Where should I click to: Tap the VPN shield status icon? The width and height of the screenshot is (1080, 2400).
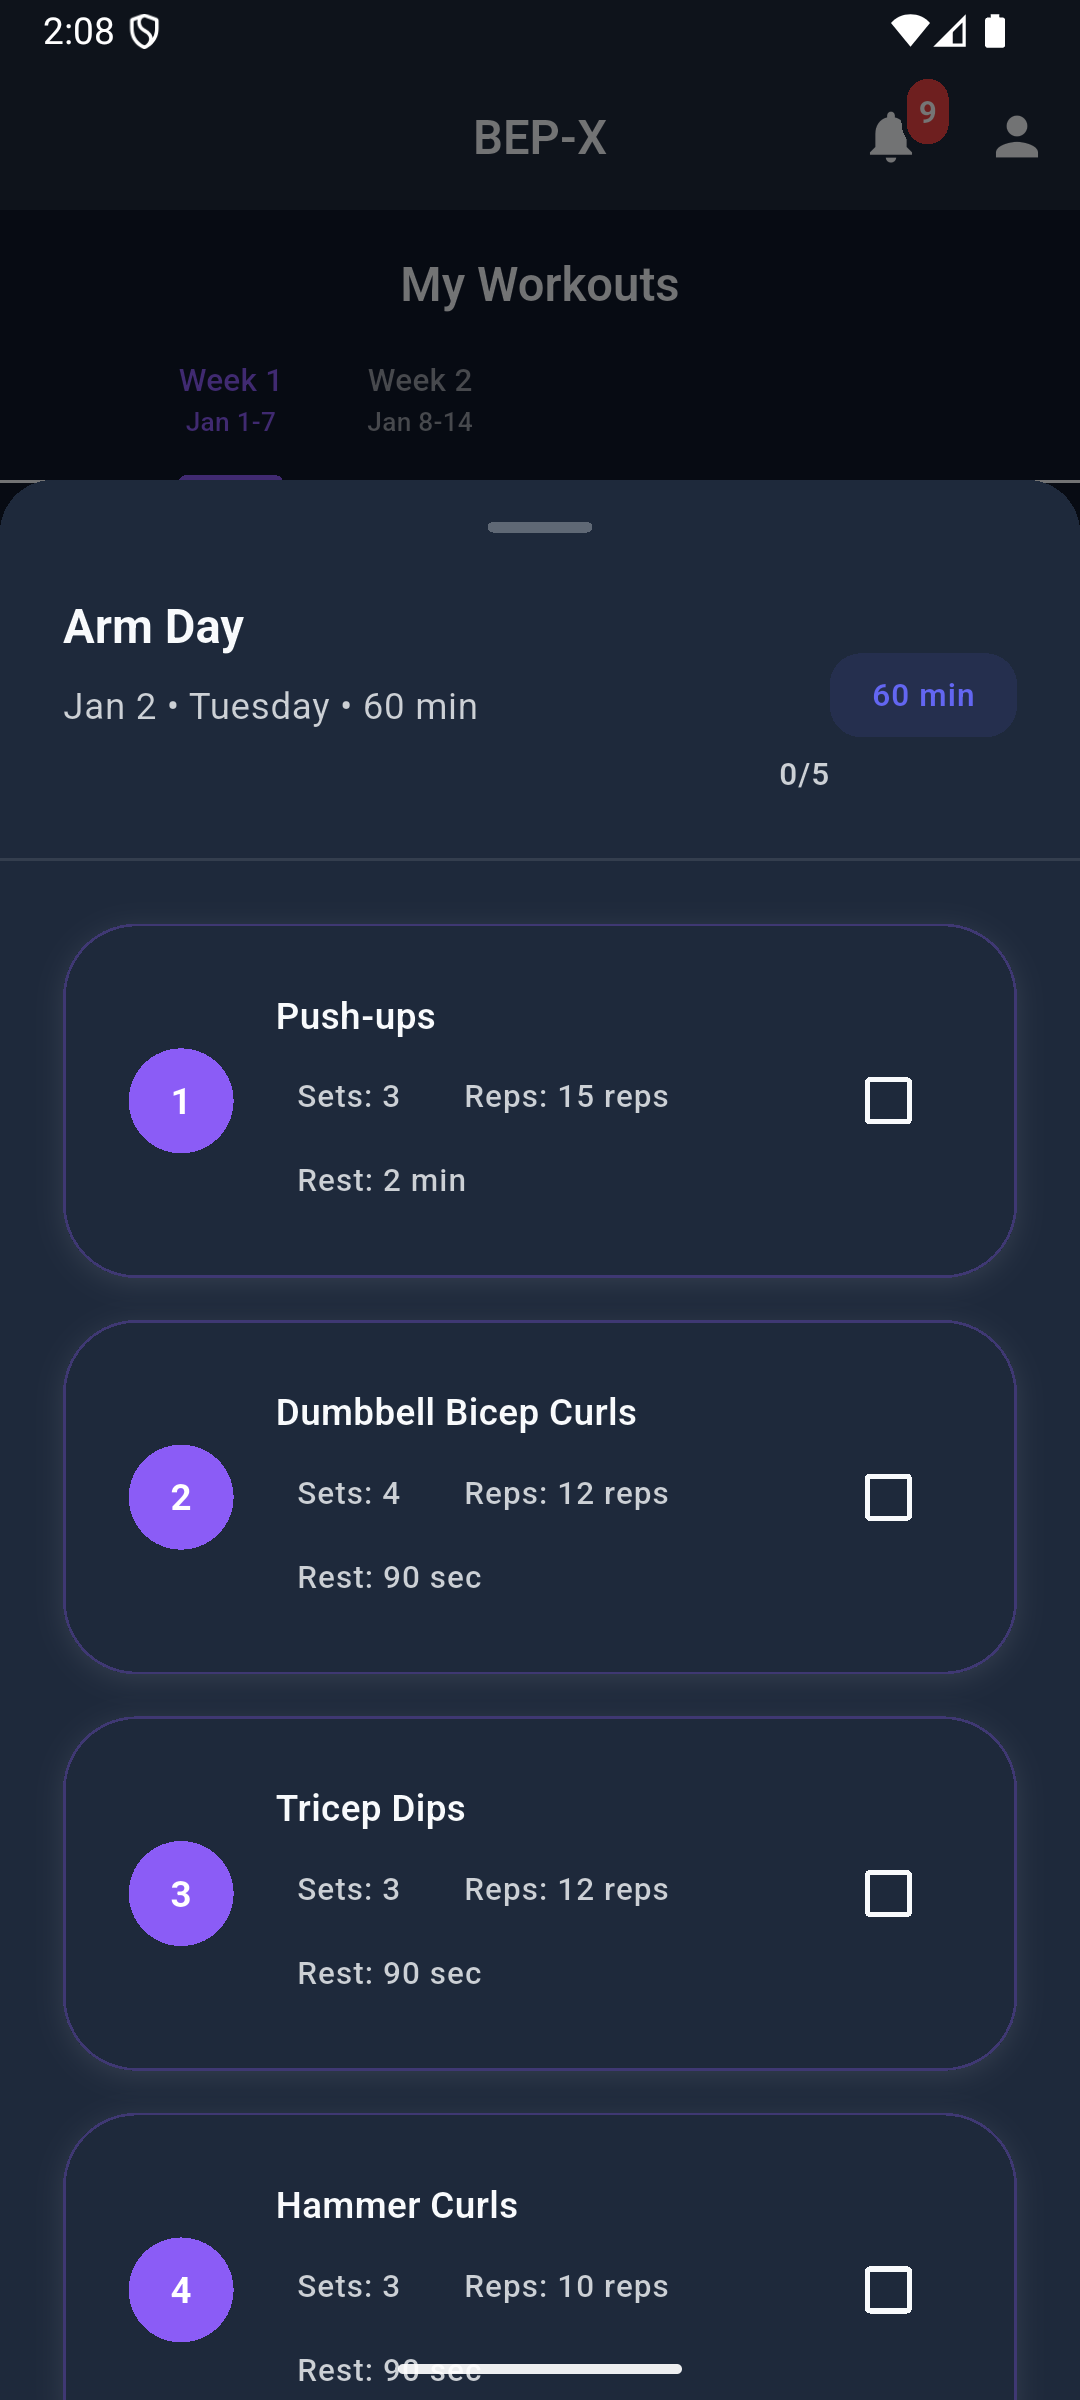point(145,33)
